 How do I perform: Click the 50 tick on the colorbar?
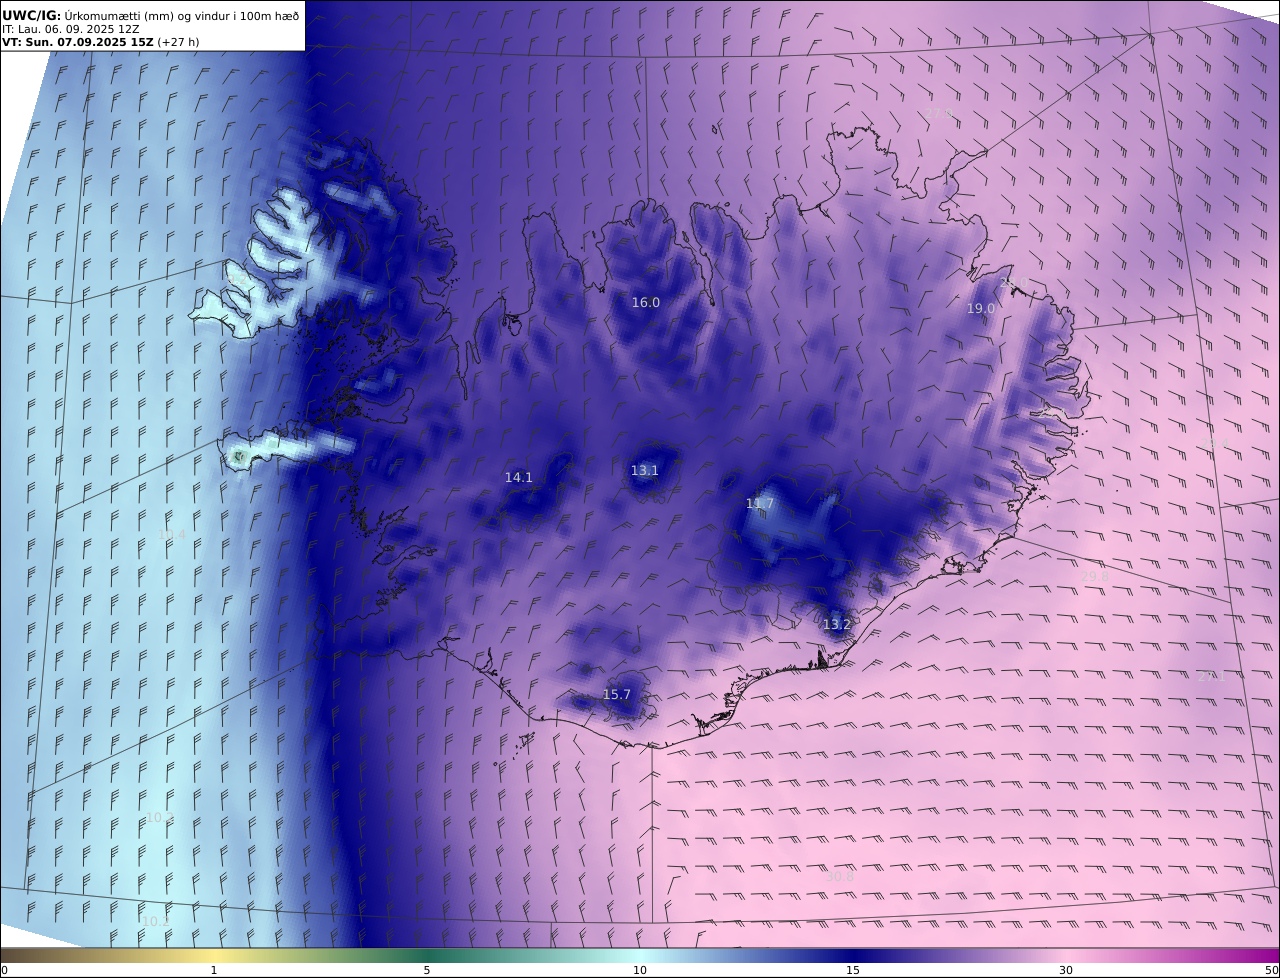click(x=1272, y=970)
